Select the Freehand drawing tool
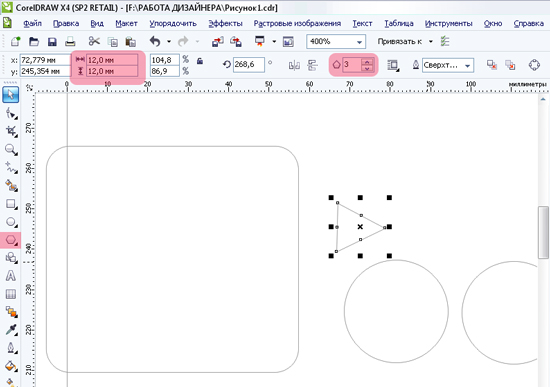The height and width of the screenshot is (387, 550). click(11, 168)
